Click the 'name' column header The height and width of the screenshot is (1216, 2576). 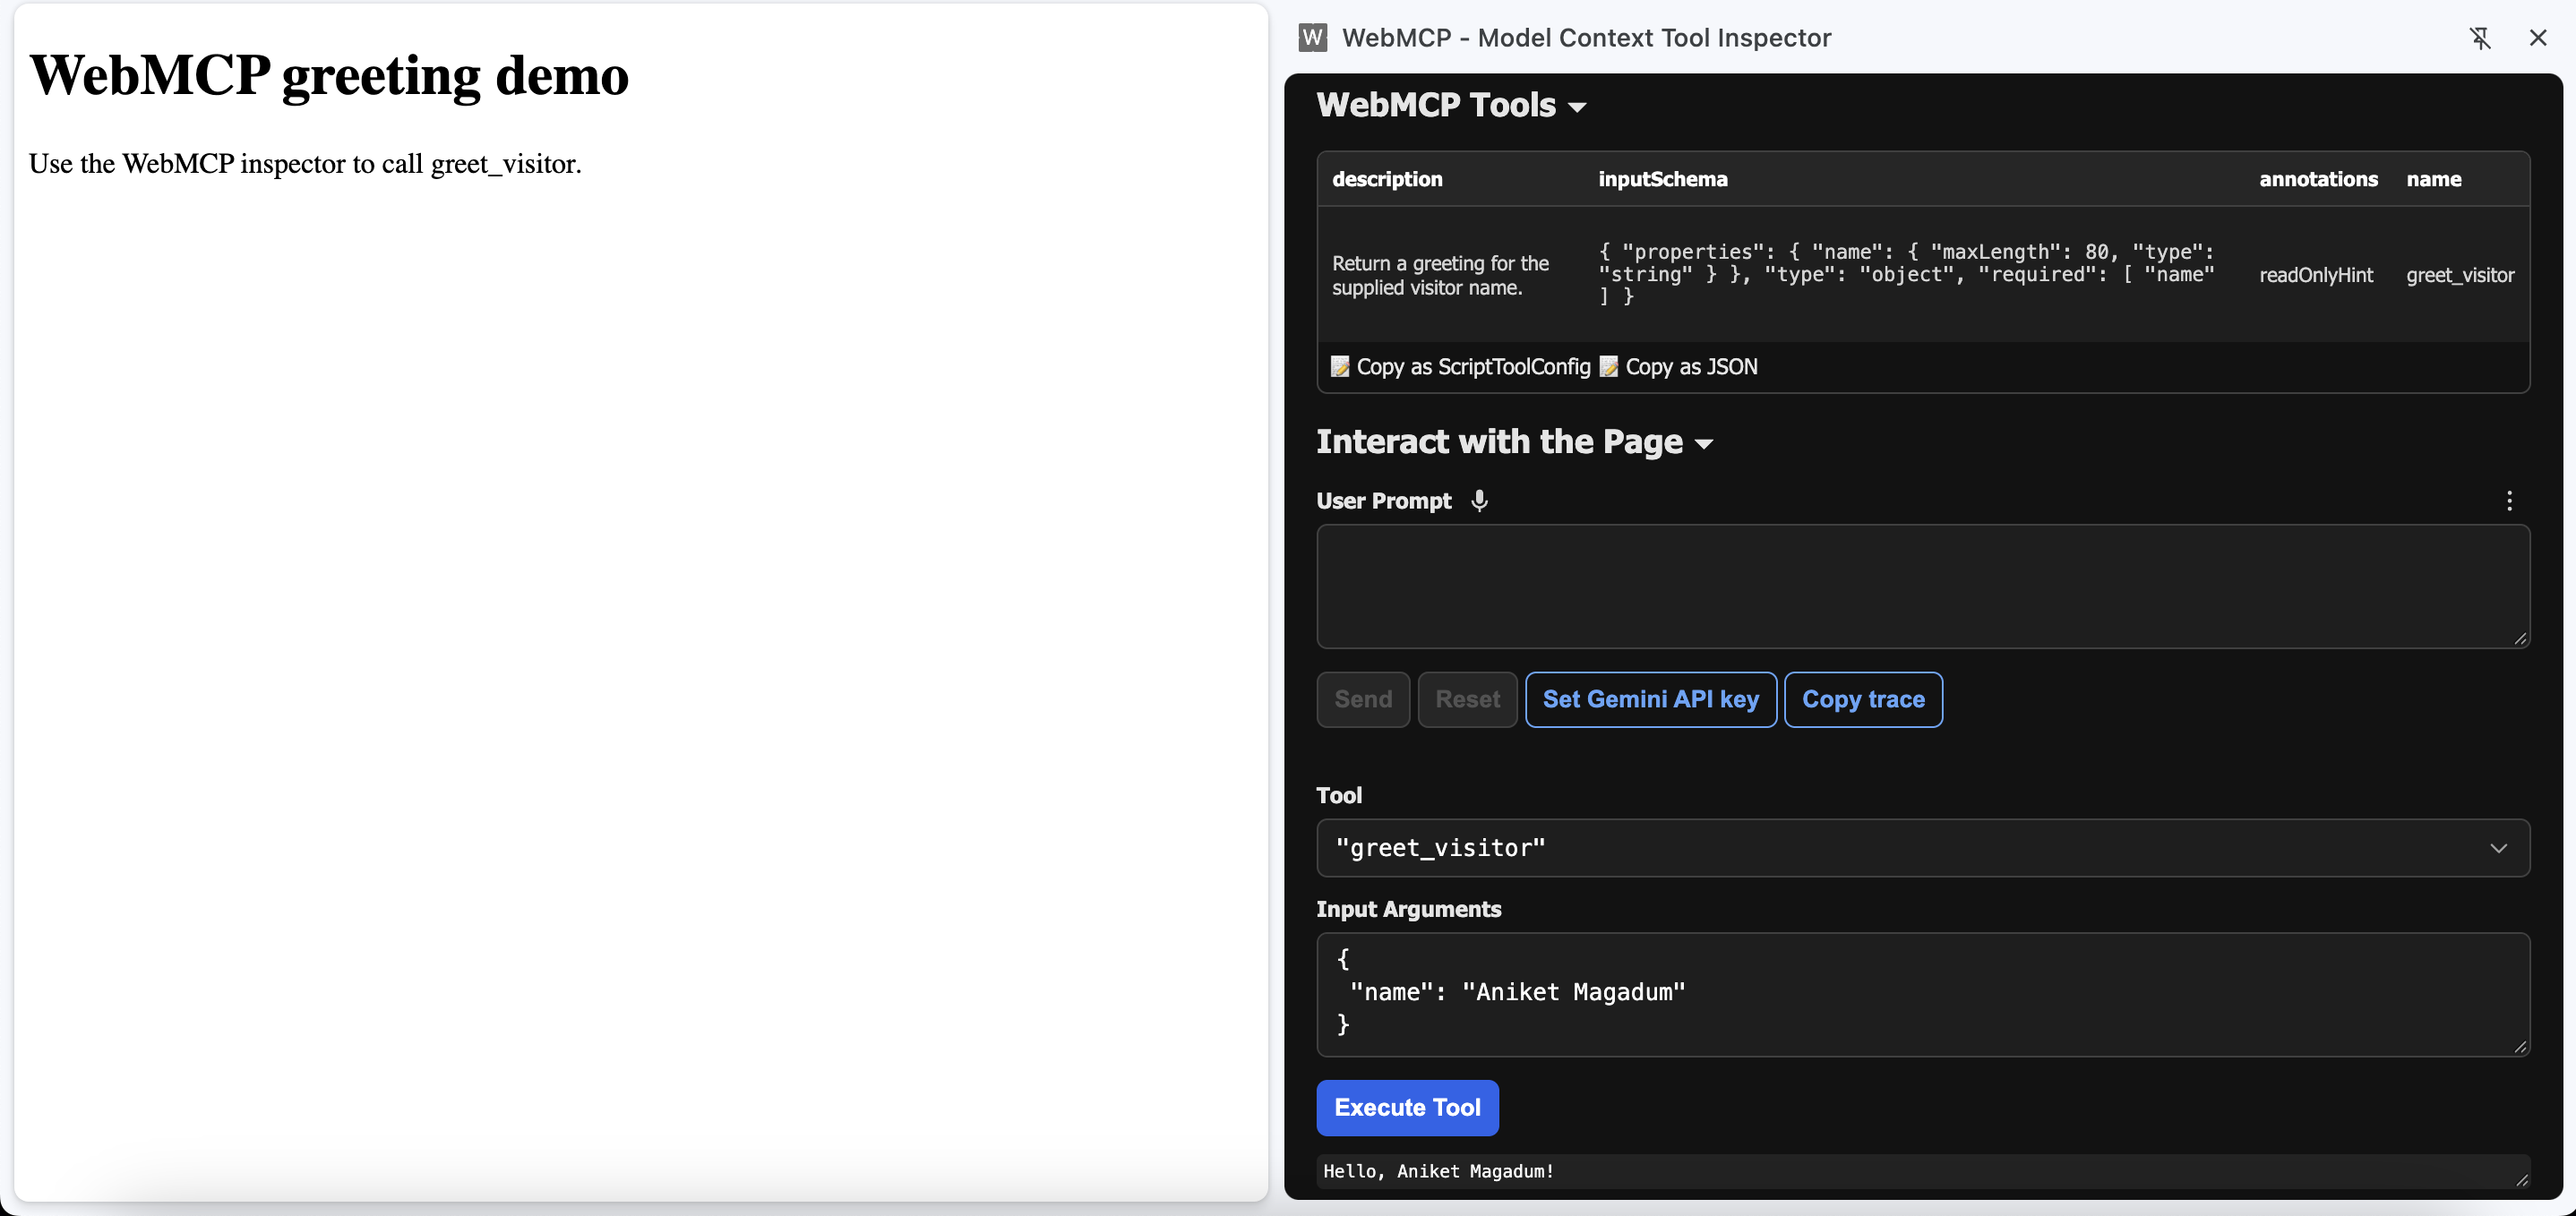pyautogui.click(x=2433, y=179)
